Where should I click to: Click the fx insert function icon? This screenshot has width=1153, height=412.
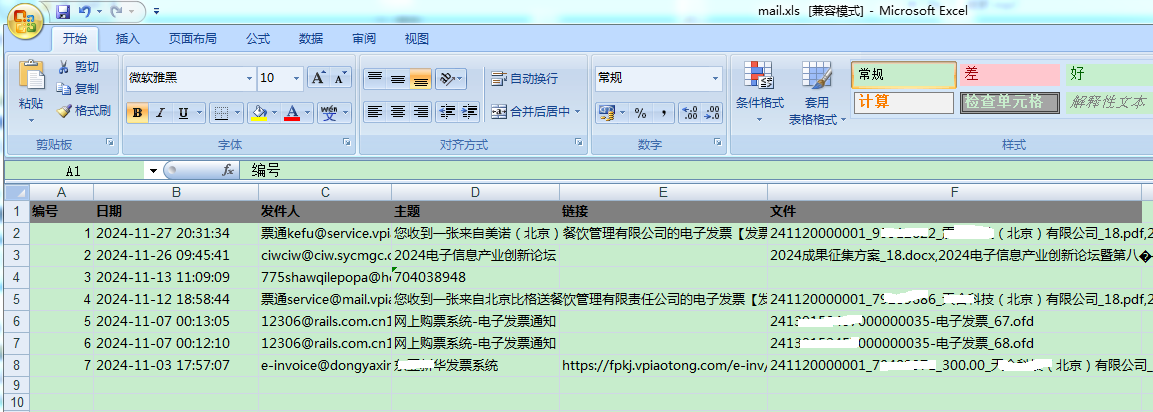pos(228,171)
